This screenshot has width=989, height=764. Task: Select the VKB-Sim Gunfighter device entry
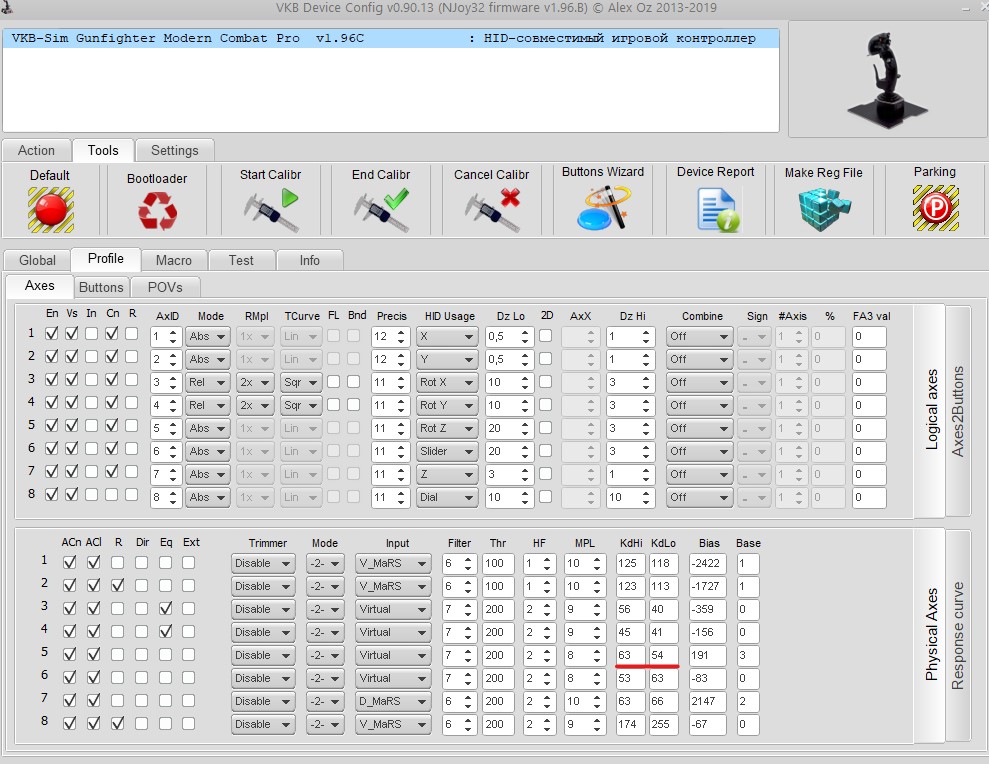390,38
